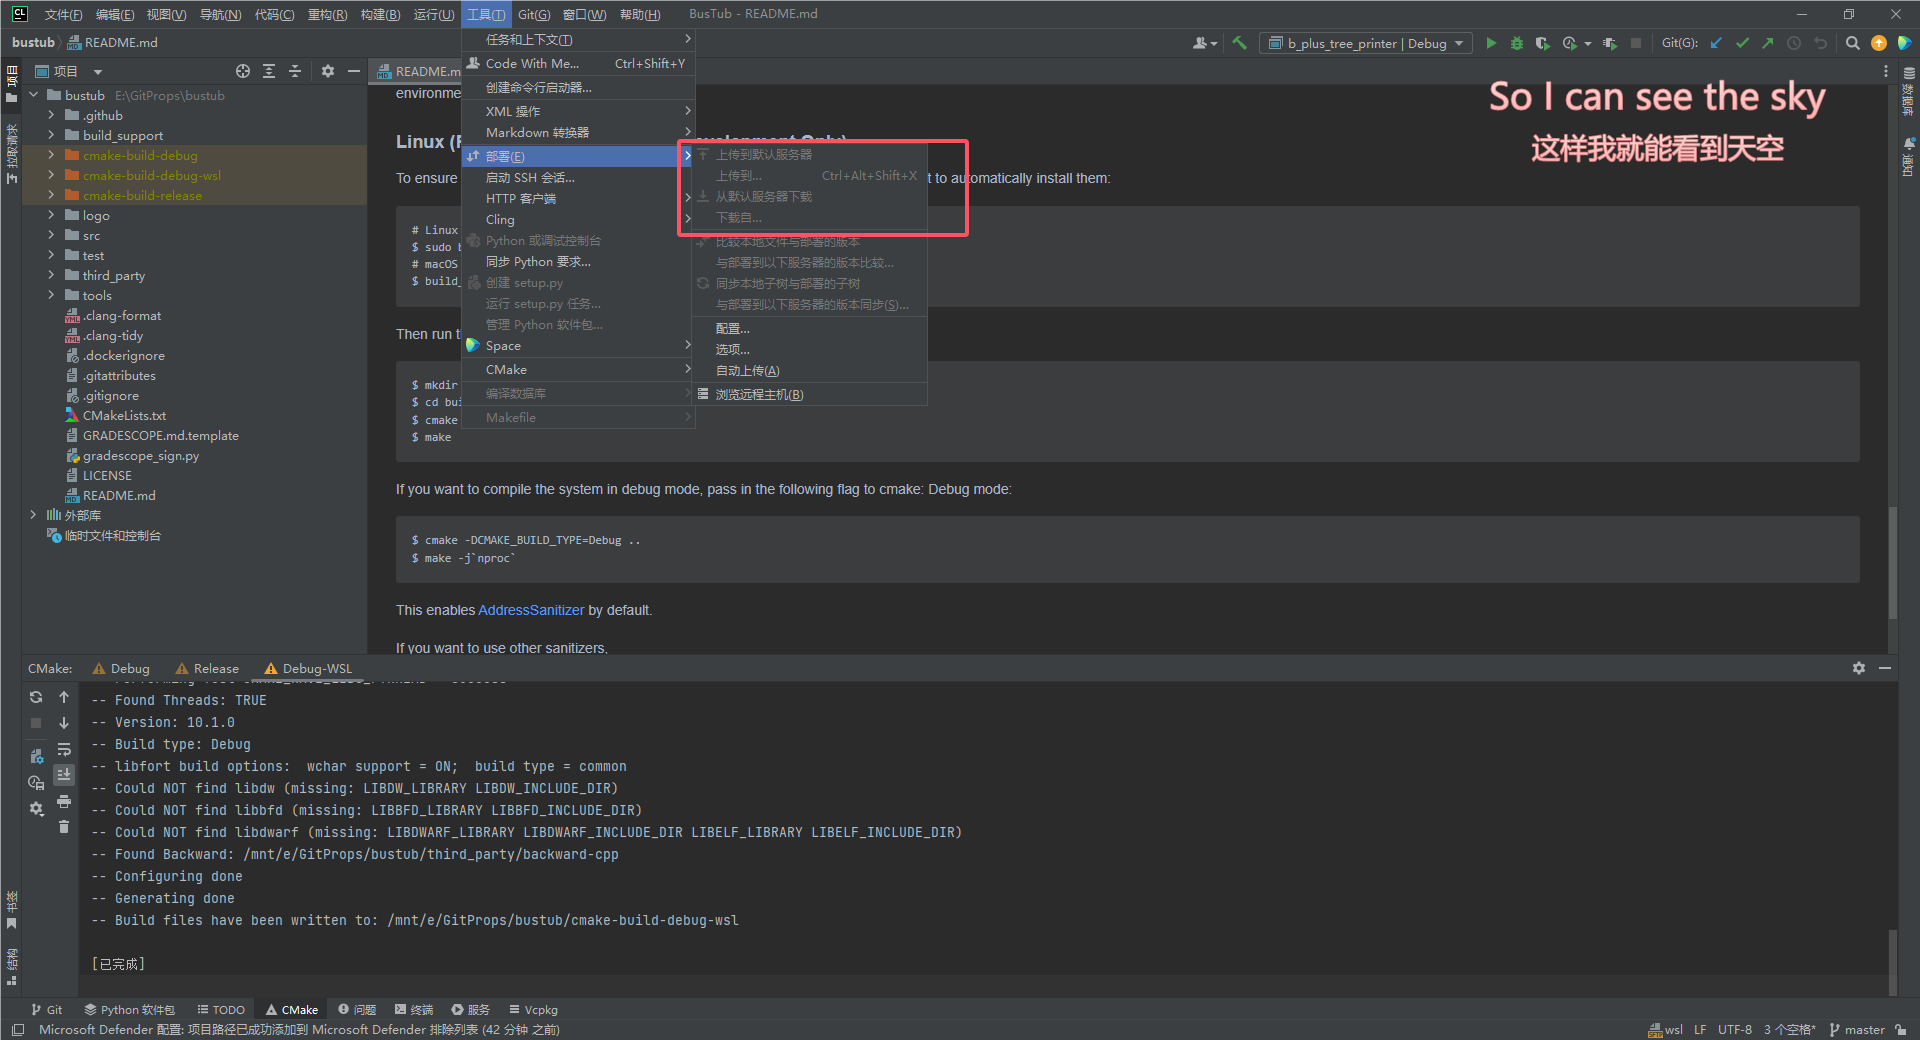Expand the src folder
Screen dimensions: 1920x1040
tap(51, 235)
